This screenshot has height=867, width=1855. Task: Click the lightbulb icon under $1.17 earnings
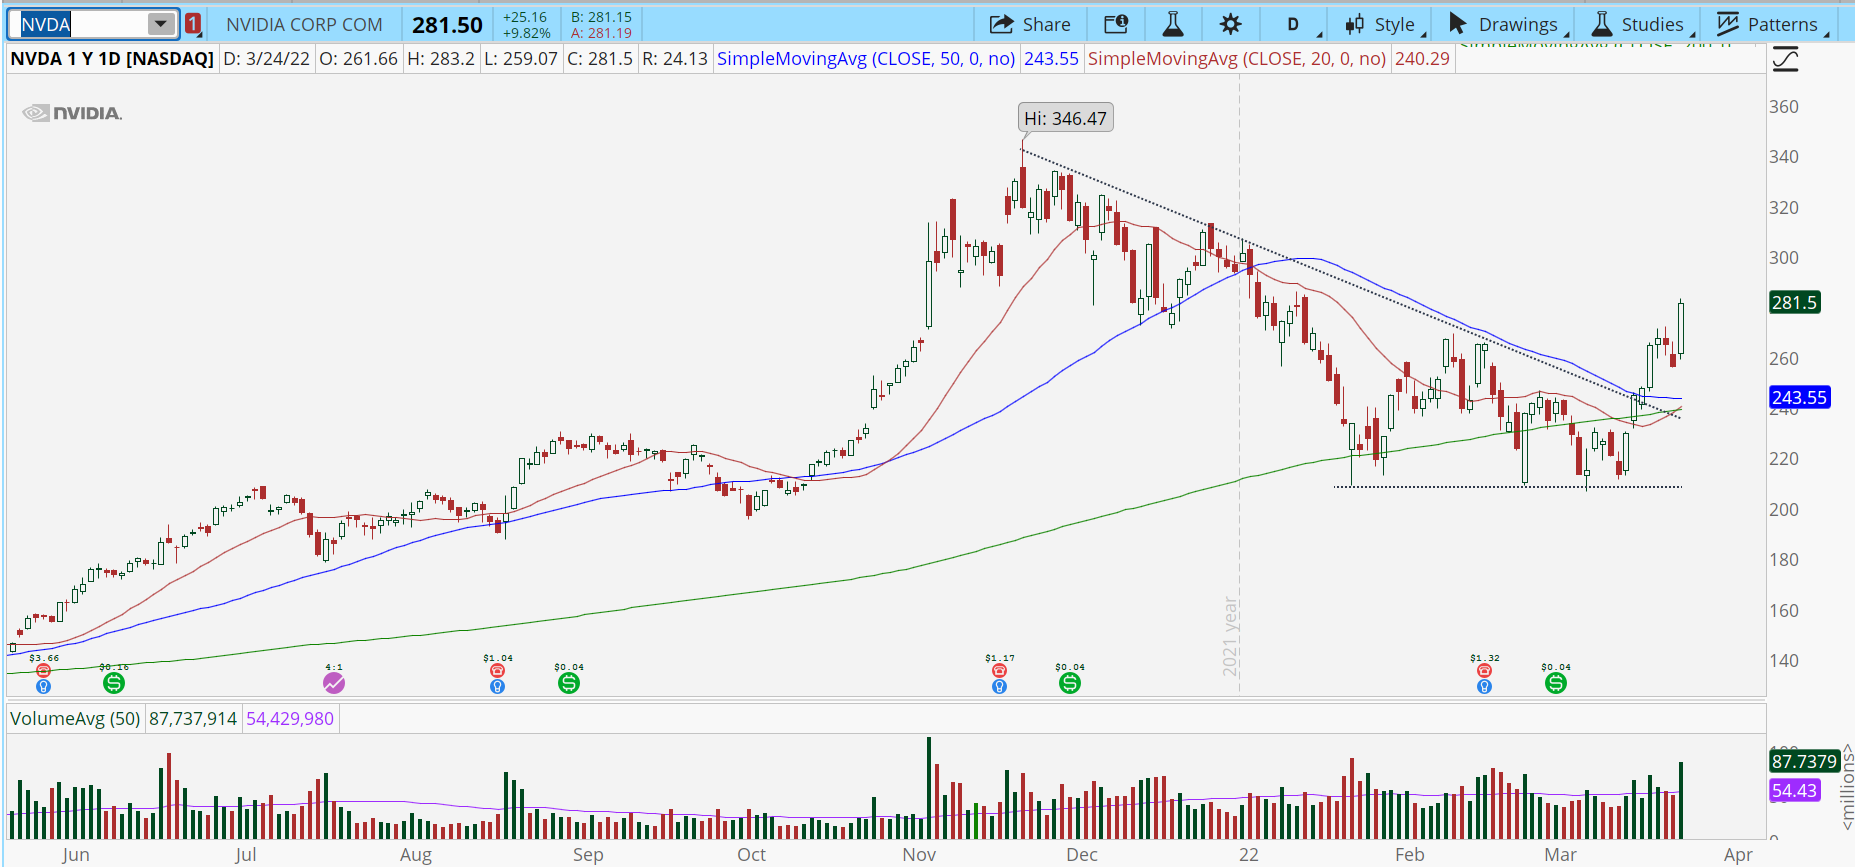coord(999,686)
